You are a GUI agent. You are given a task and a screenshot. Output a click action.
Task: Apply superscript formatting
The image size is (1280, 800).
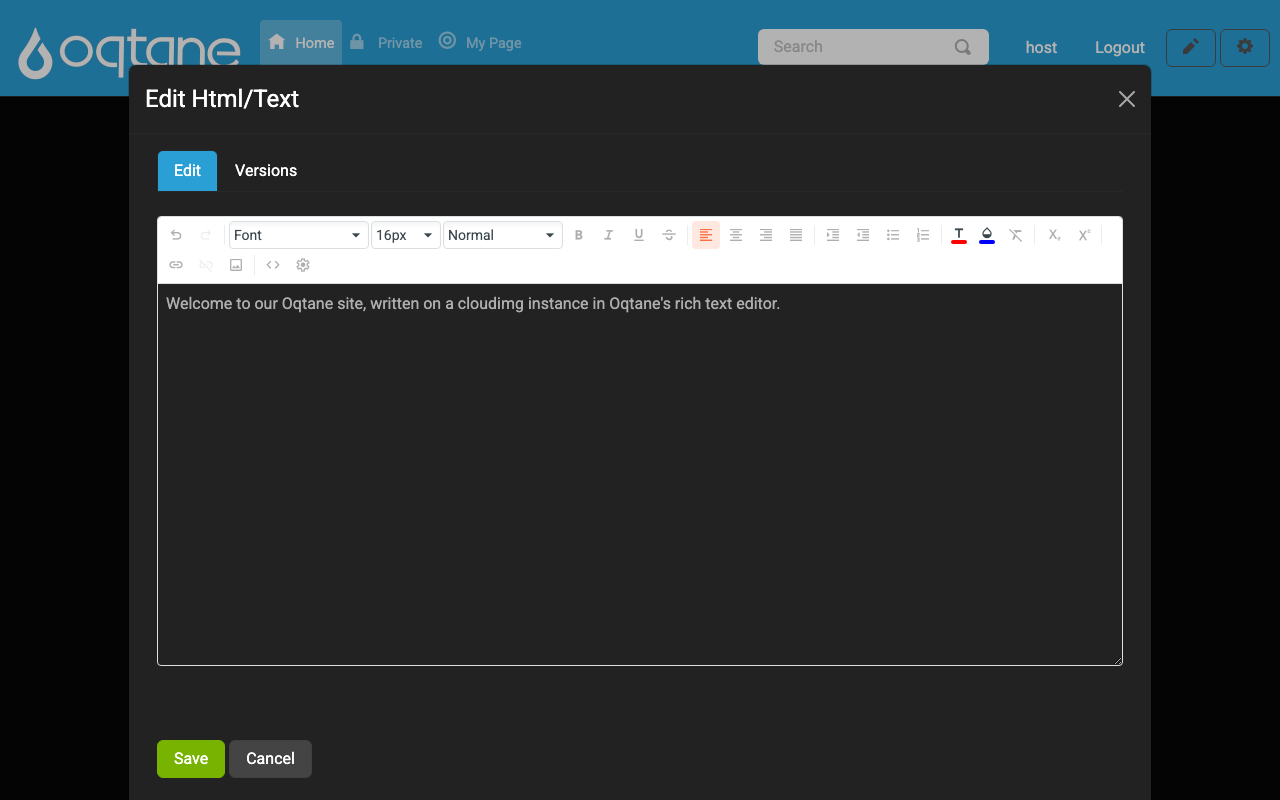(1084, 235)
